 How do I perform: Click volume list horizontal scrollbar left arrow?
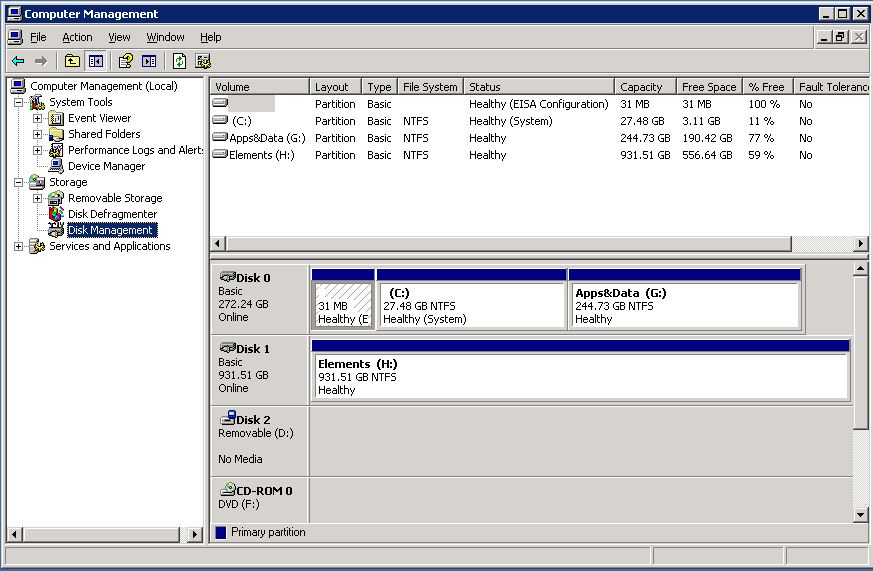(218, 244)
